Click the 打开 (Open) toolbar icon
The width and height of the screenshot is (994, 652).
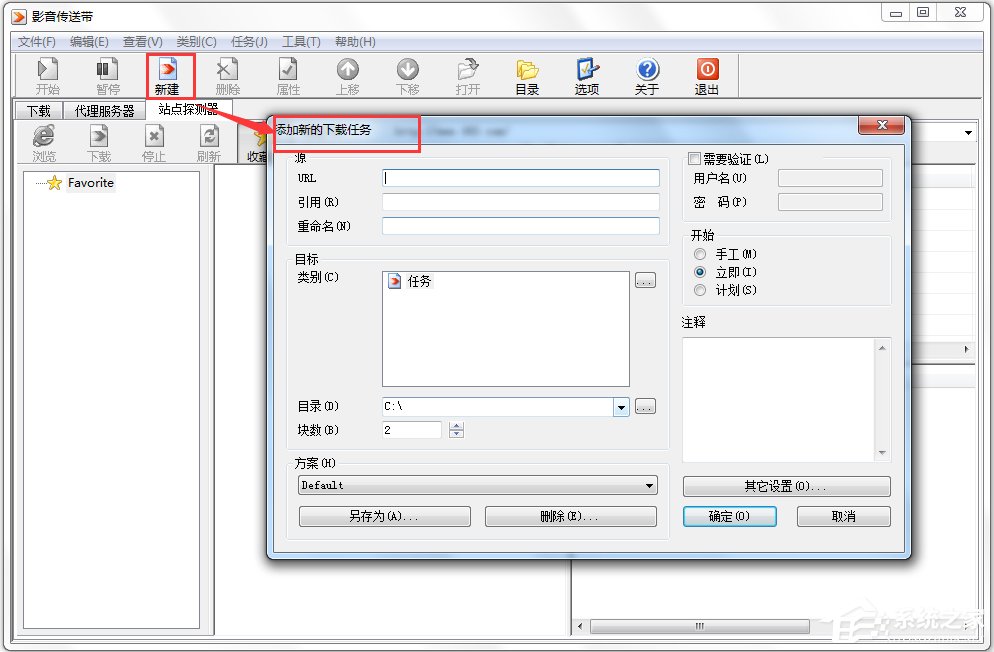coord(467,75)
